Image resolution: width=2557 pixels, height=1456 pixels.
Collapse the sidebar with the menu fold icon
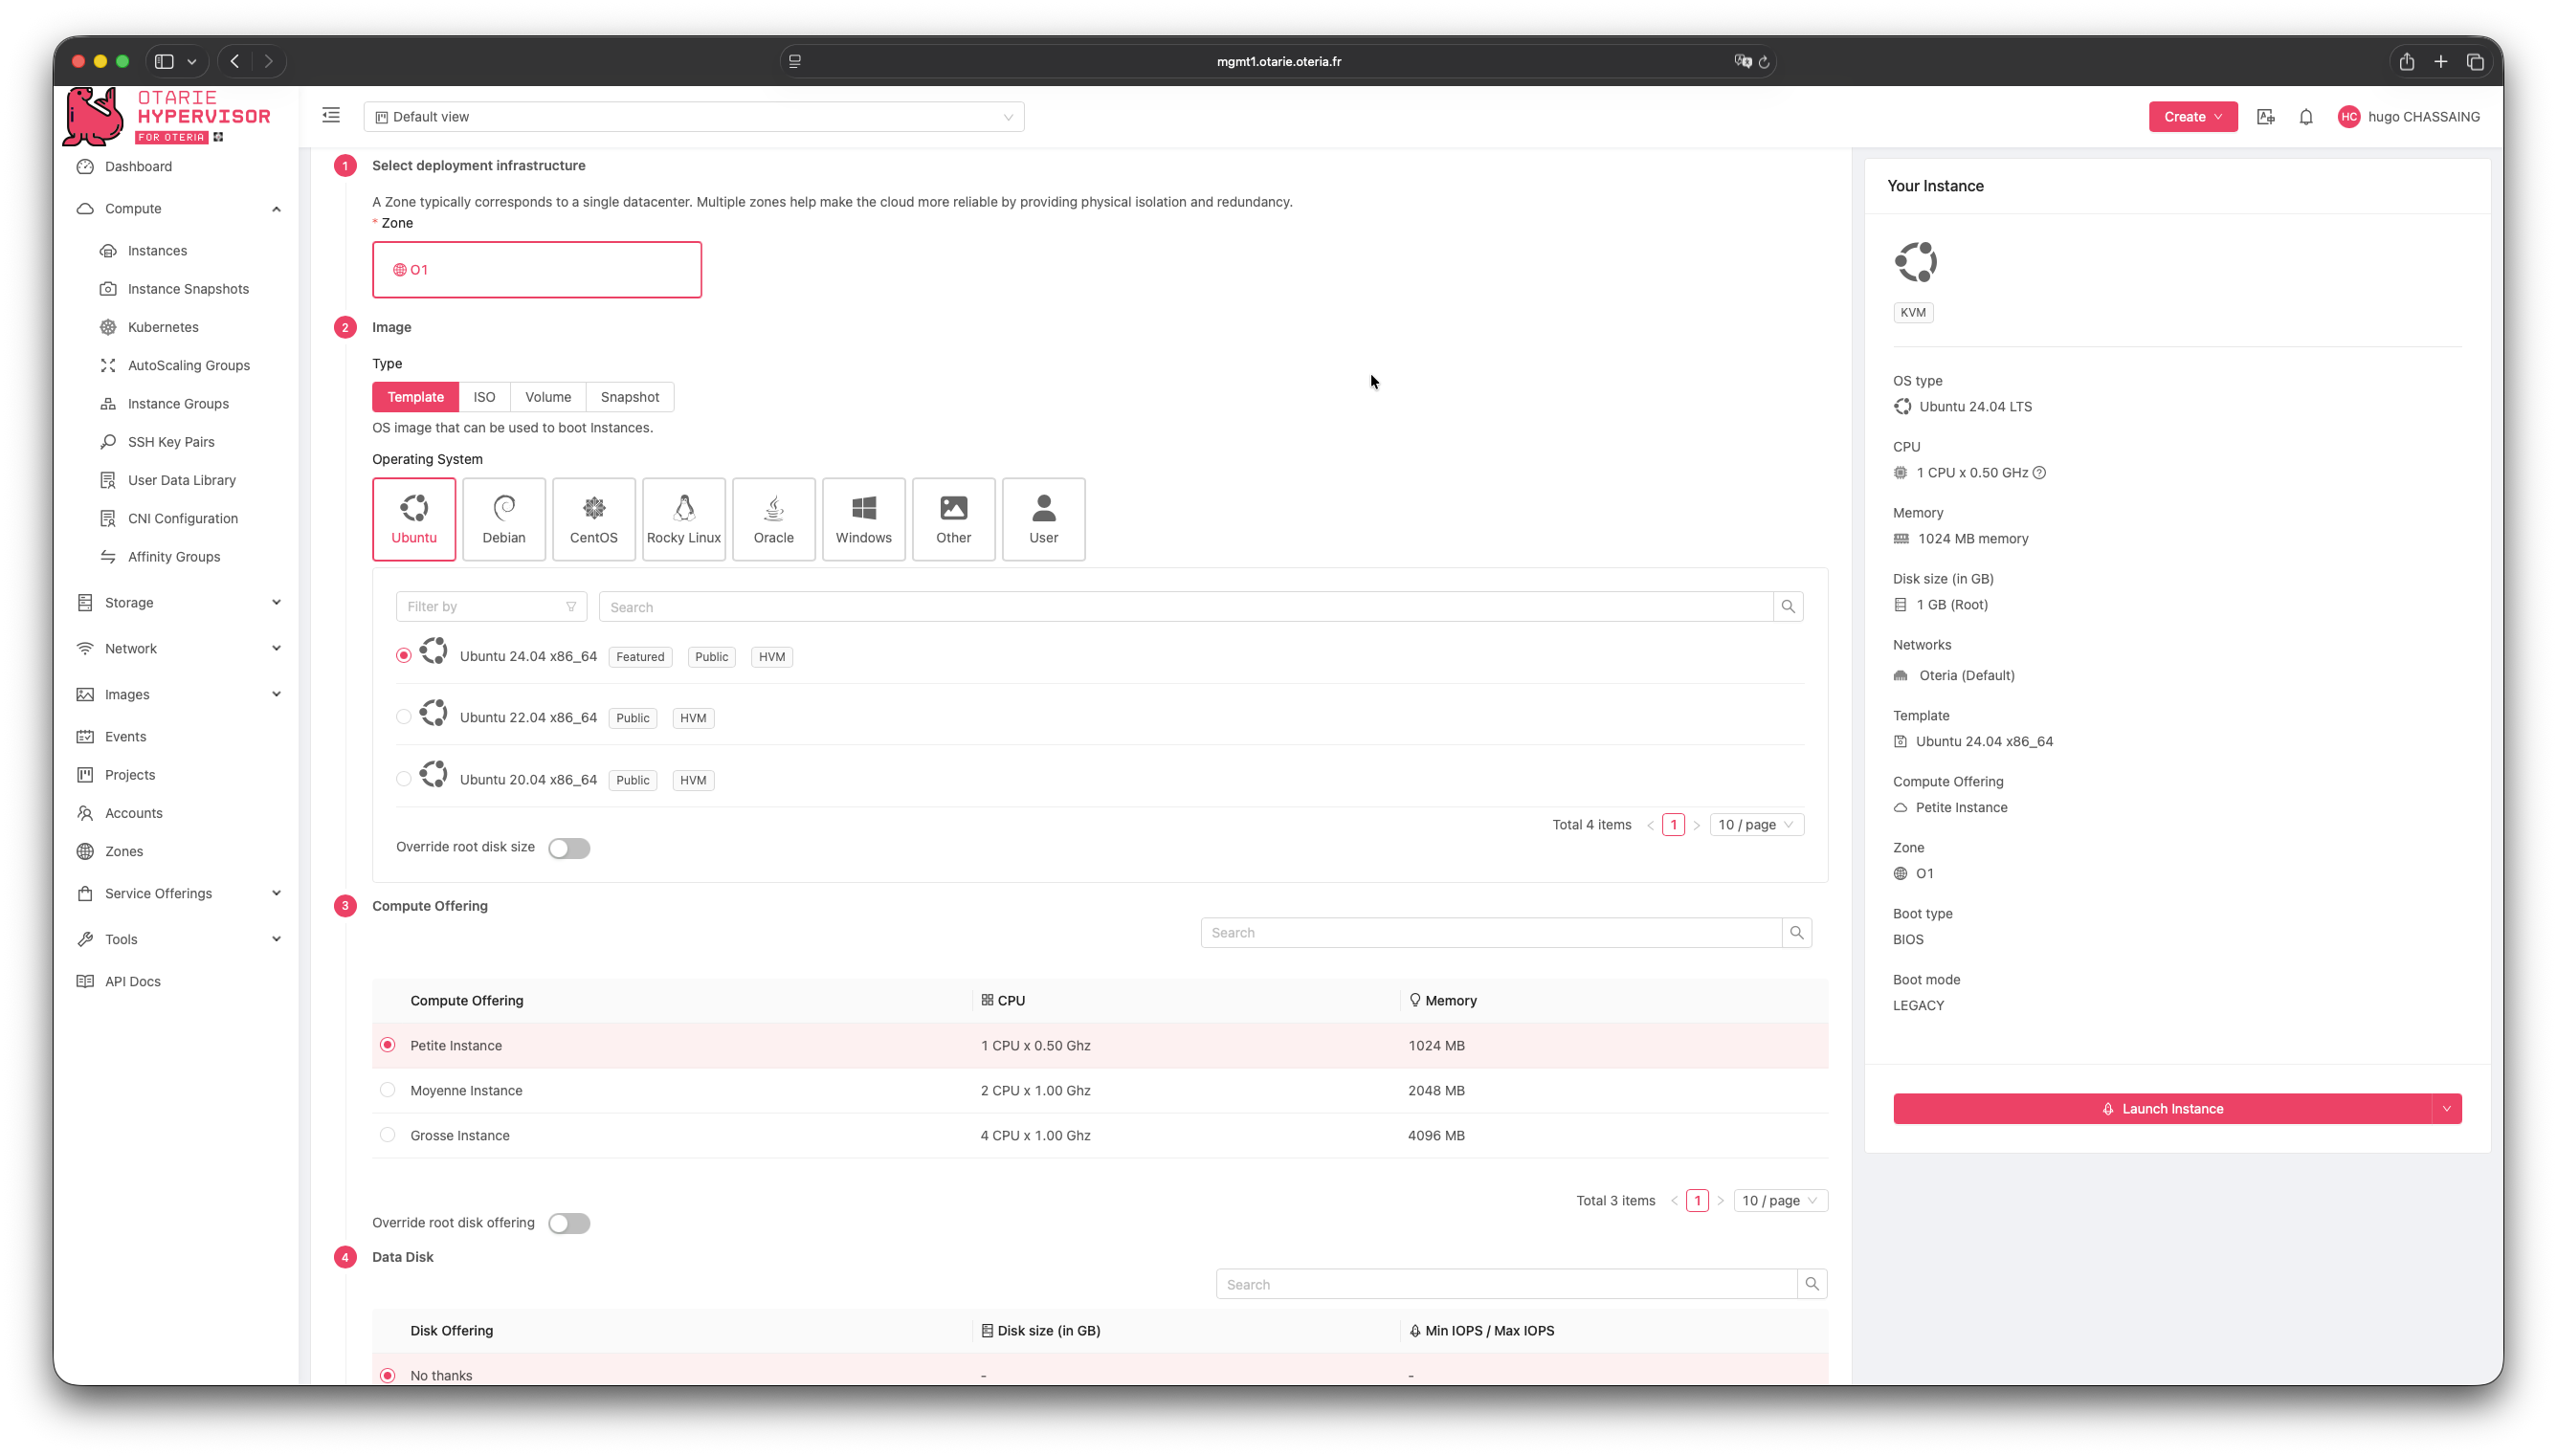coord(331,116)
